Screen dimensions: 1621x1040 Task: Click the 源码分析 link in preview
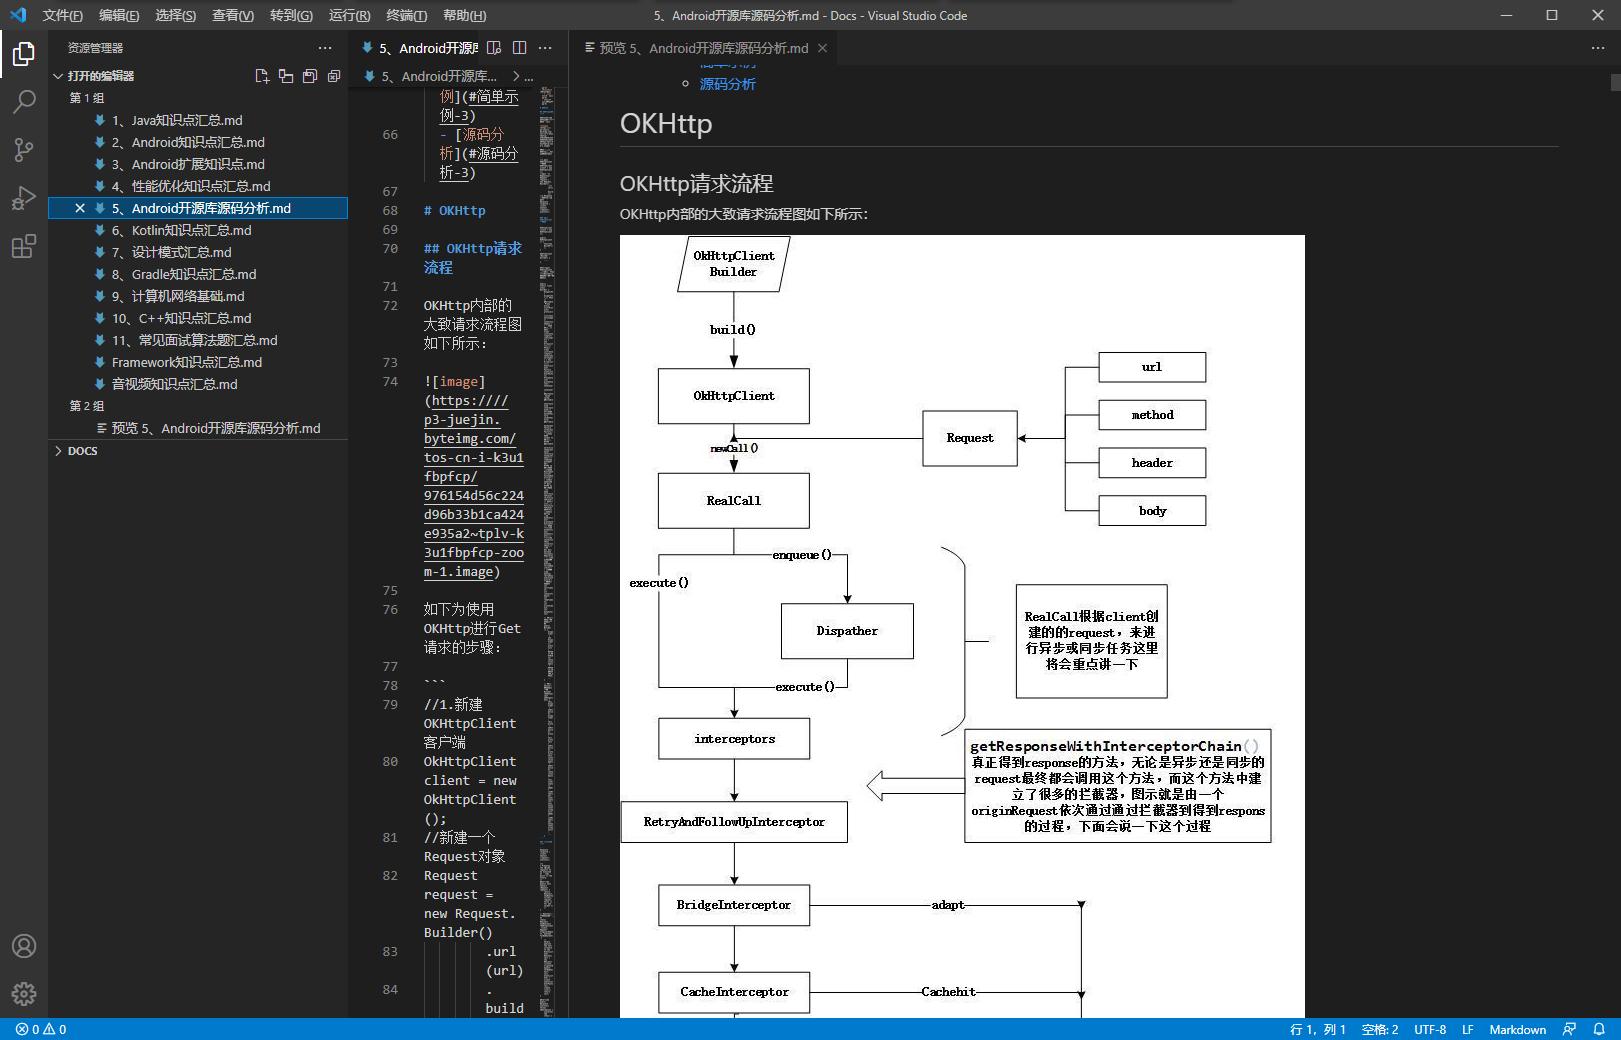(727, 84)
